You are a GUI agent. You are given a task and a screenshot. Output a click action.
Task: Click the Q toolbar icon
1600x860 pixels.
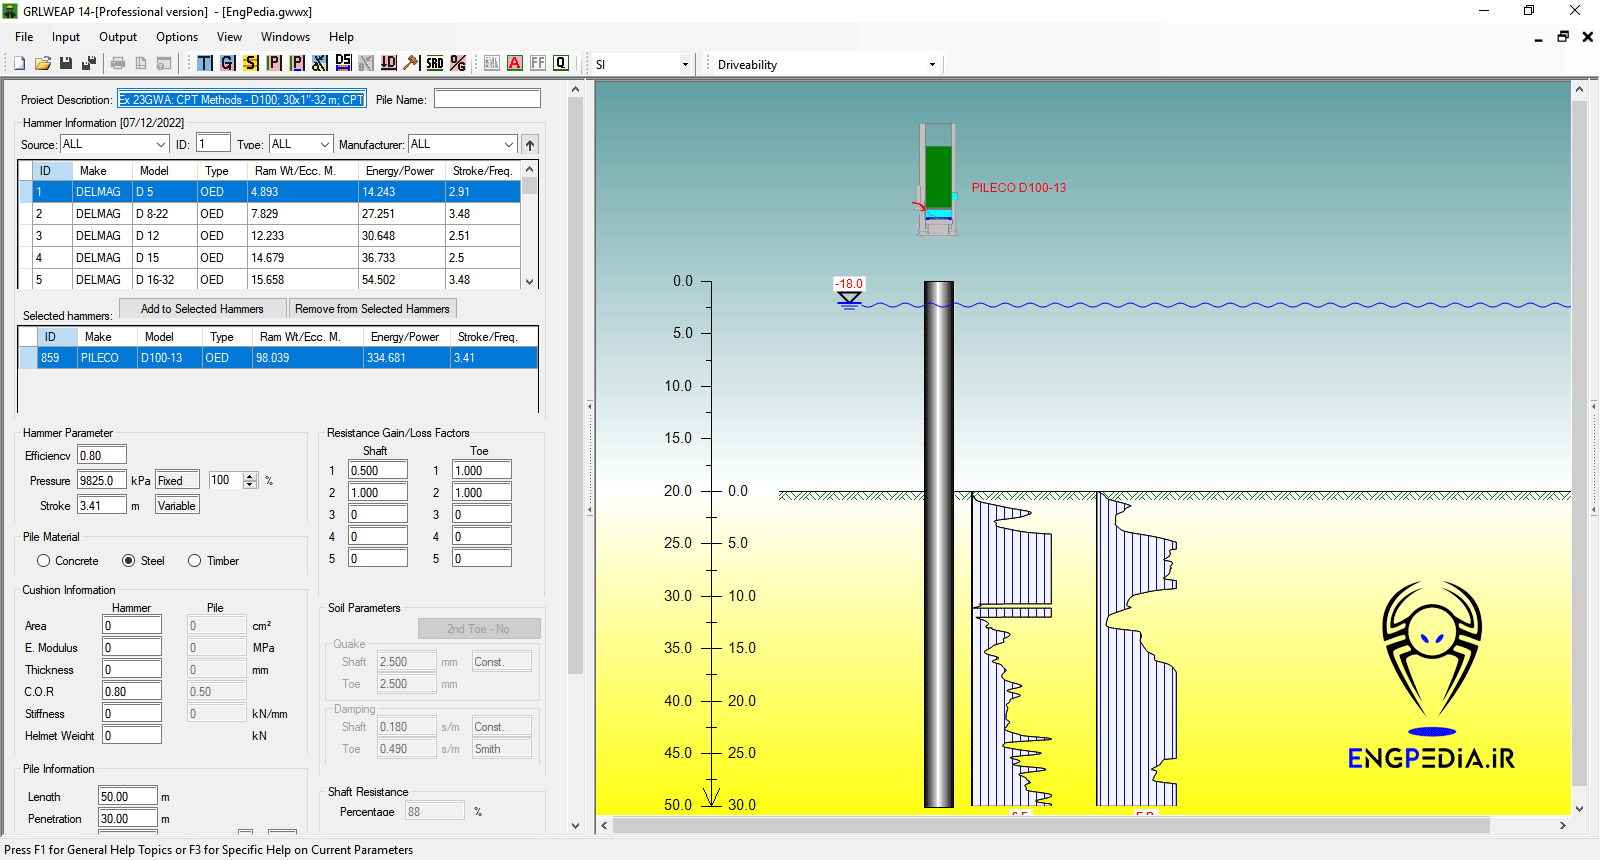pos(561,63)
